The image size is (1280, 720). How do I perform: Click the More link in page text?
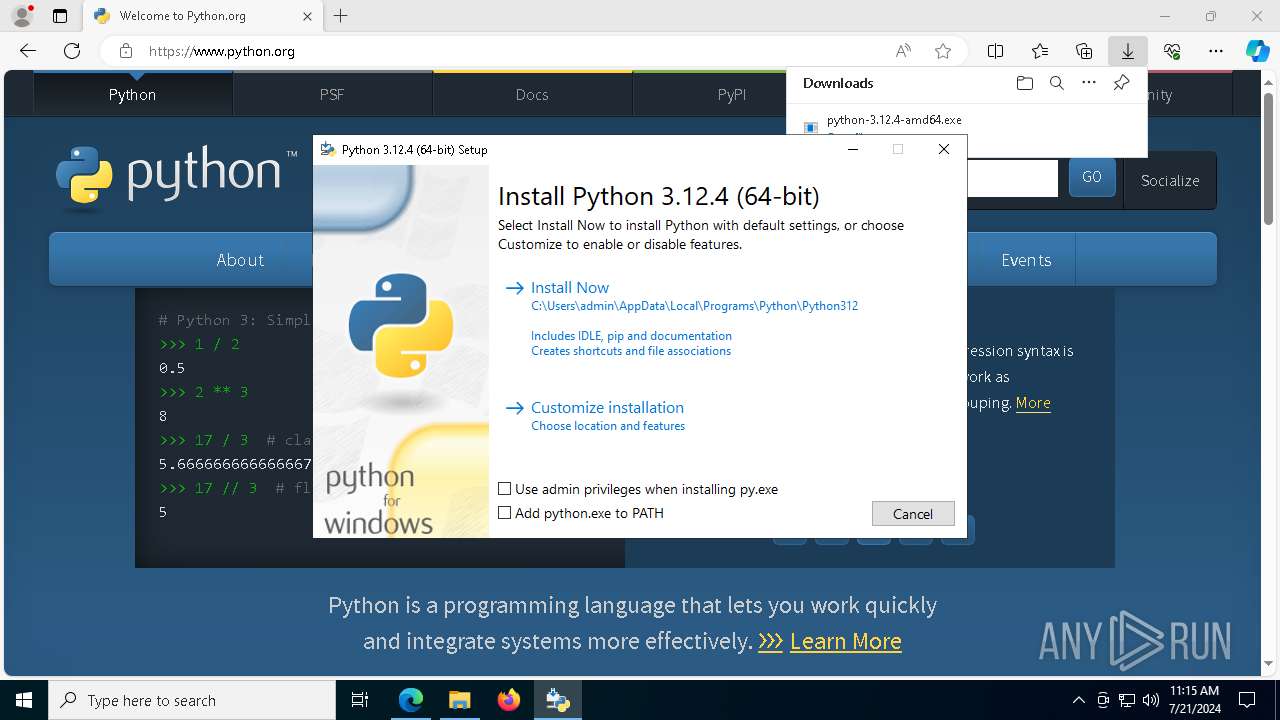point(1033,403)
